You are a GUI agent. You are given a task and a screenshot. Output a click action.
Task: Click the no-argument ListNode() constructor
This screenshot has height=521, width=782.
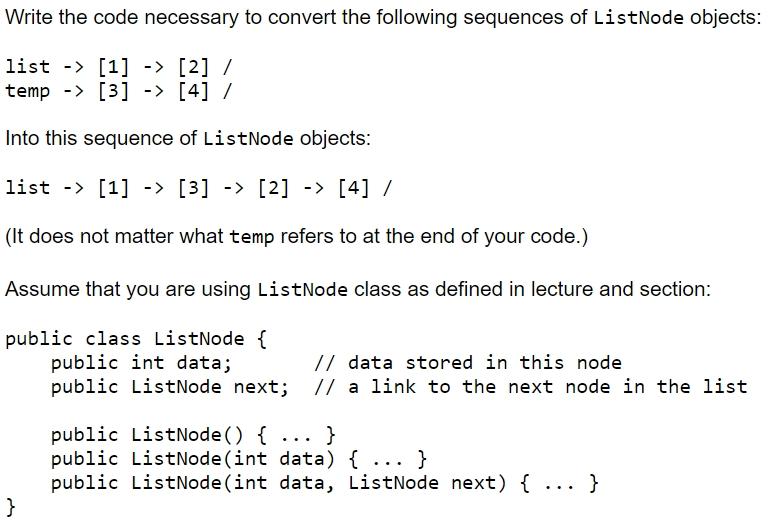(193, 435)
